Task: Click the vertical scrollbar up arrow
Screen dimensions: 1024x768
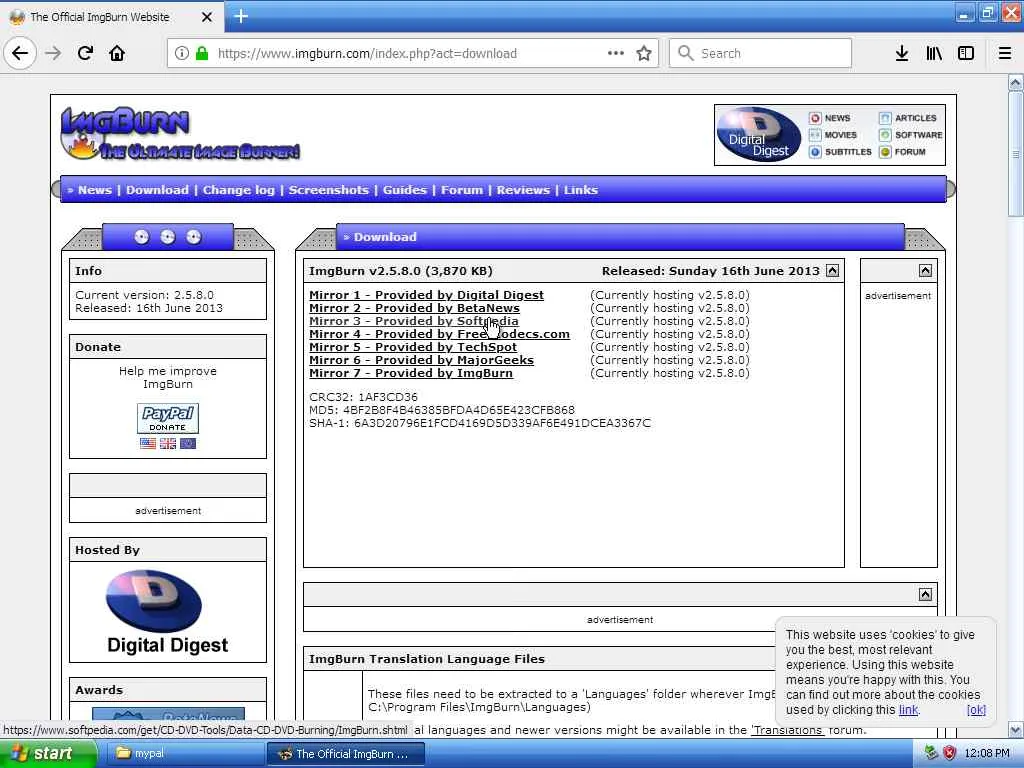Action: (1016, 83)
